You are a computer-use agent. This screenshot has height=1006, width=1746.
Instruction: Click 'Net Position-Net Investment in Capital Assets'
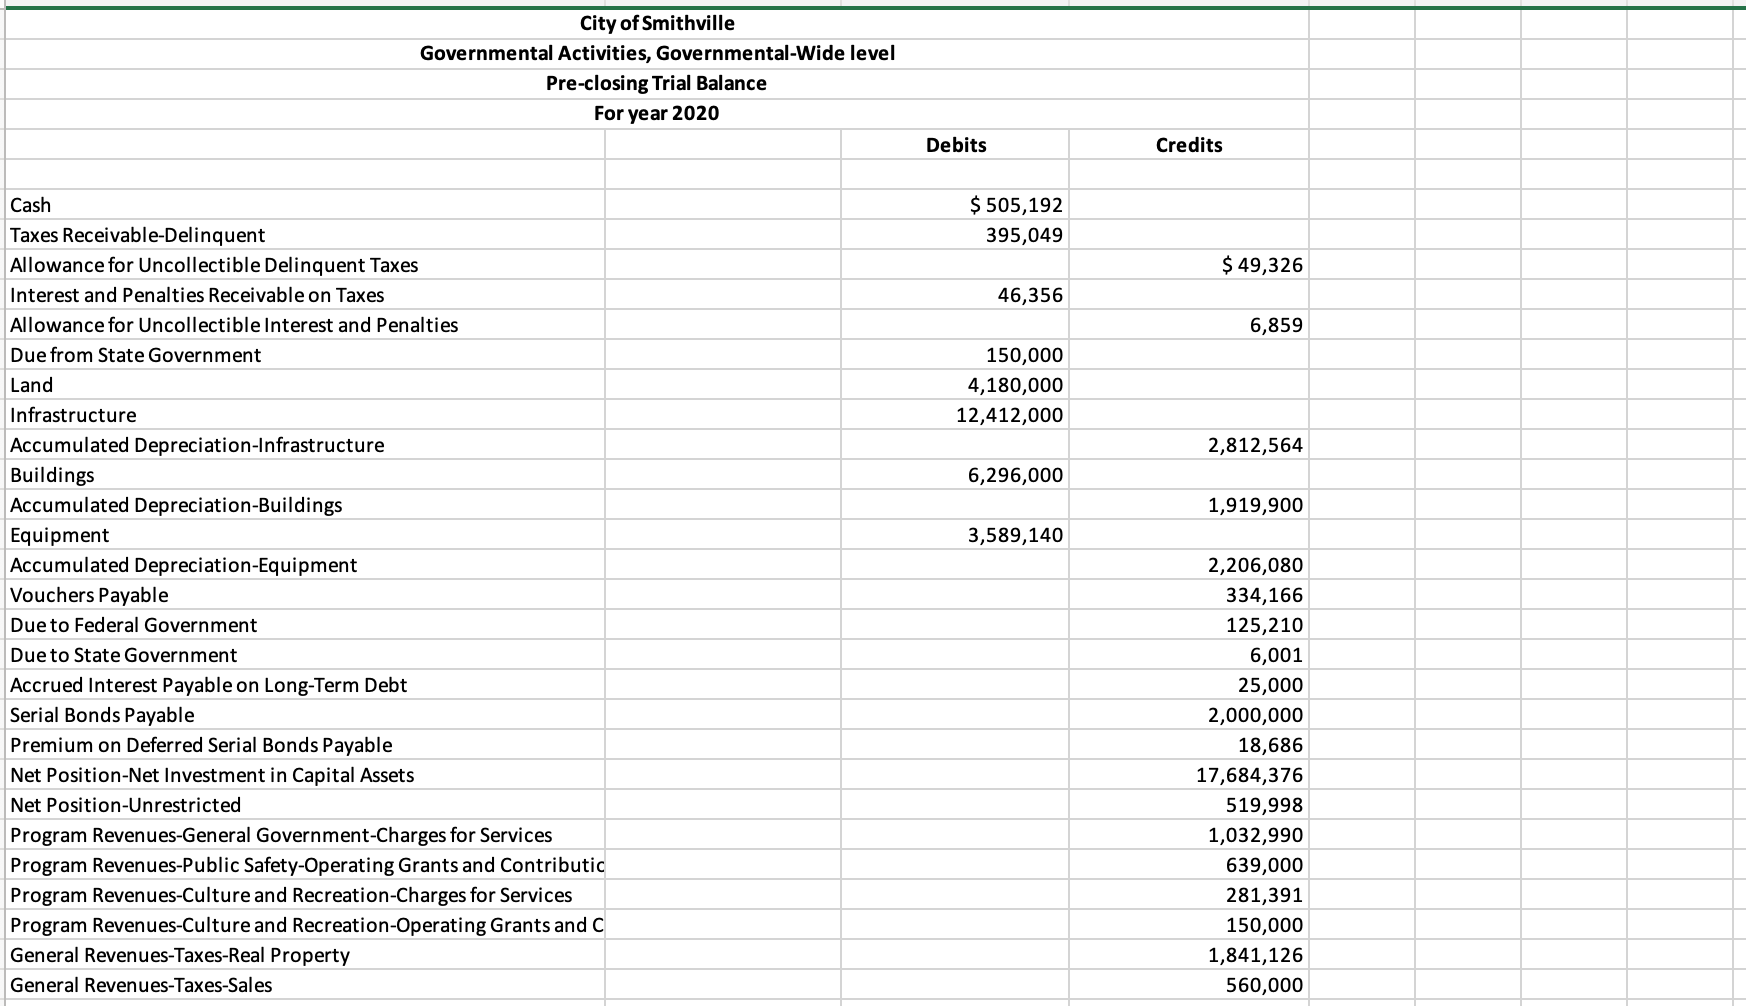tap(212, 775)
